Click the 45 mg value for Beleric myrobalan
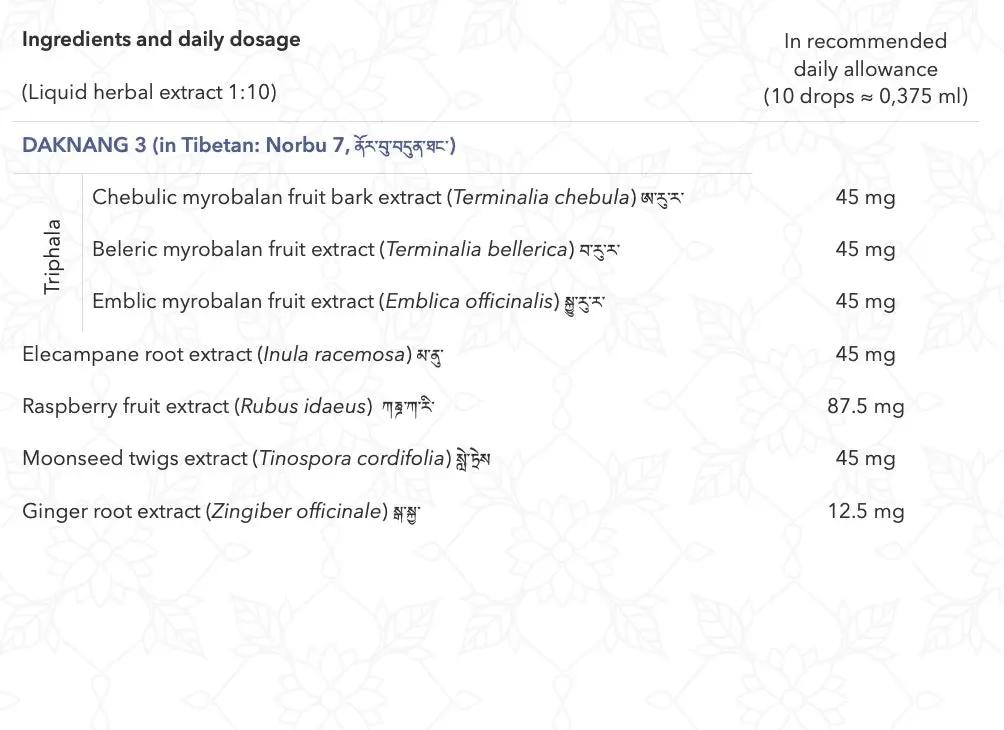 (x=865, y=249)
